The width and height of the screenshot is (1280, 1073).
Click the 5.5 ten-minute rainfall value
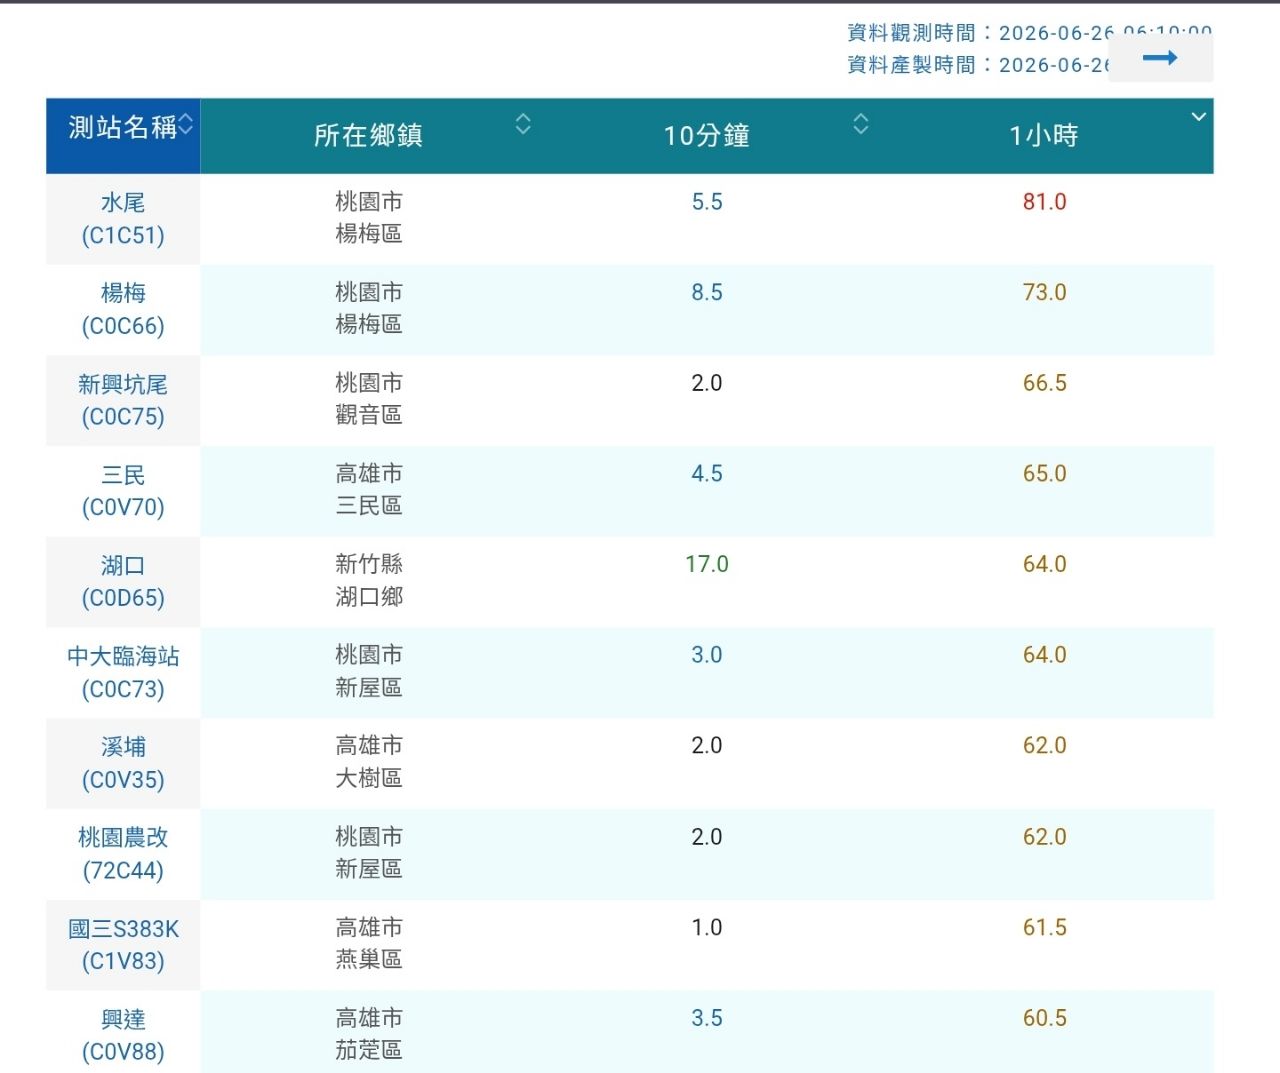[707, 202]
